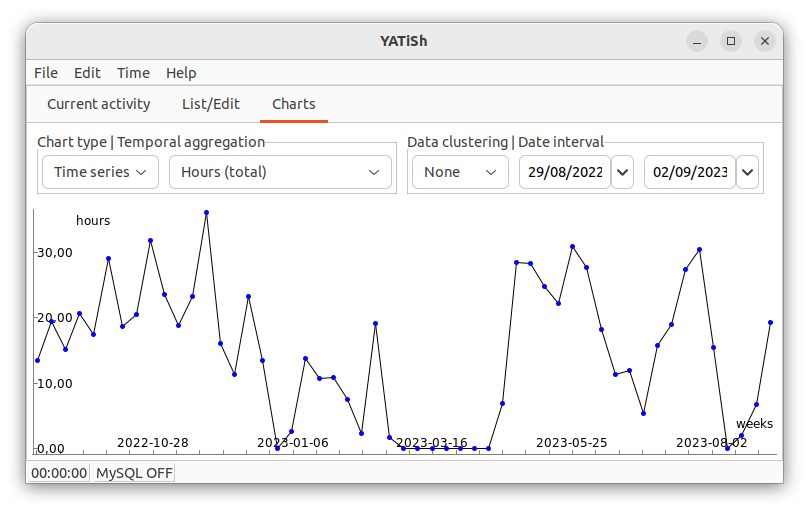Open the None data clustering dropdown

tap(460, 172)
